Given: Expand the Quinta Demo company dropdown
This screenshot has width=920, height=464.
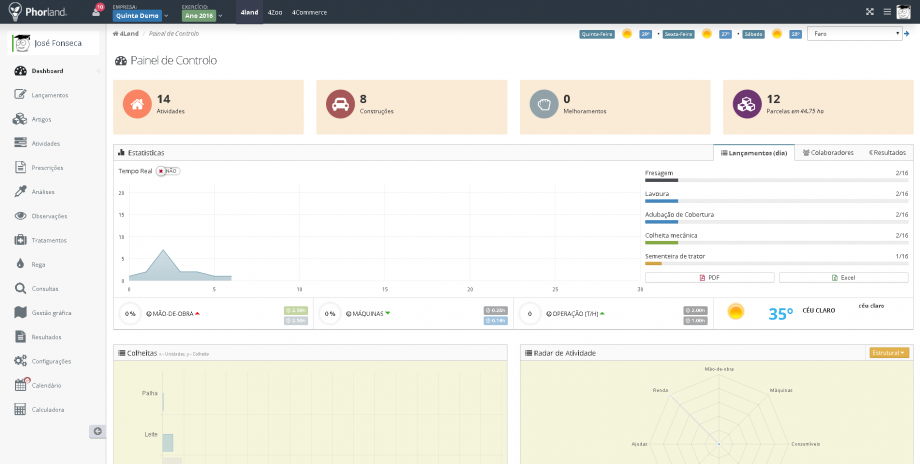Looking at the screenshot, I should 141,16.
